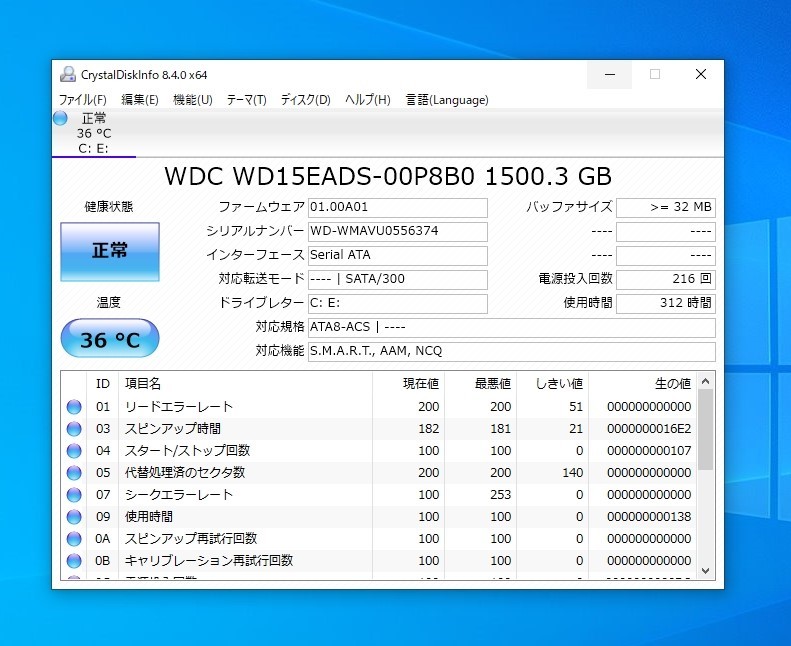Select the C: E: disk tab
Viewport: 791px width, 646px height.
(x=94, y=134)
